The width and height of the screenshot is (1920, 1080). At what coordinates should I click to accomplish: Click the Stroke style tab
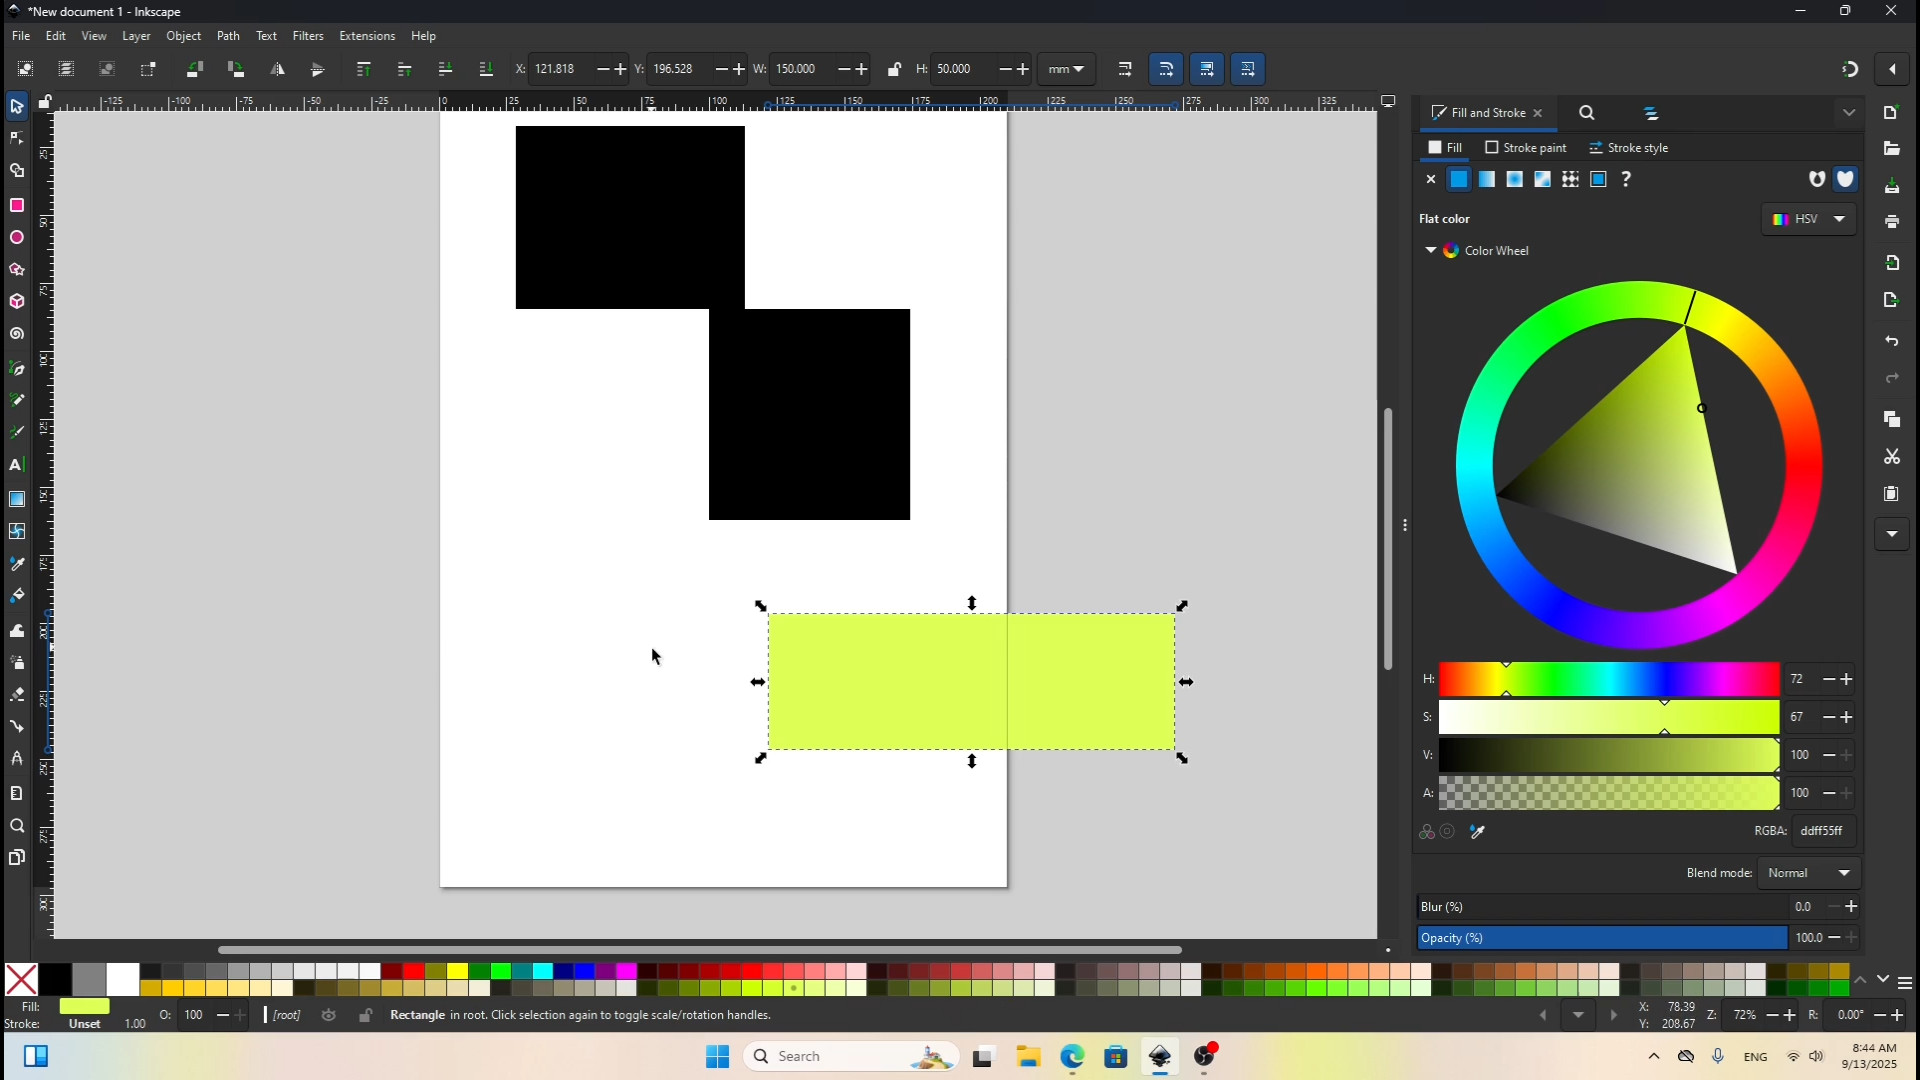[1629, 148]
